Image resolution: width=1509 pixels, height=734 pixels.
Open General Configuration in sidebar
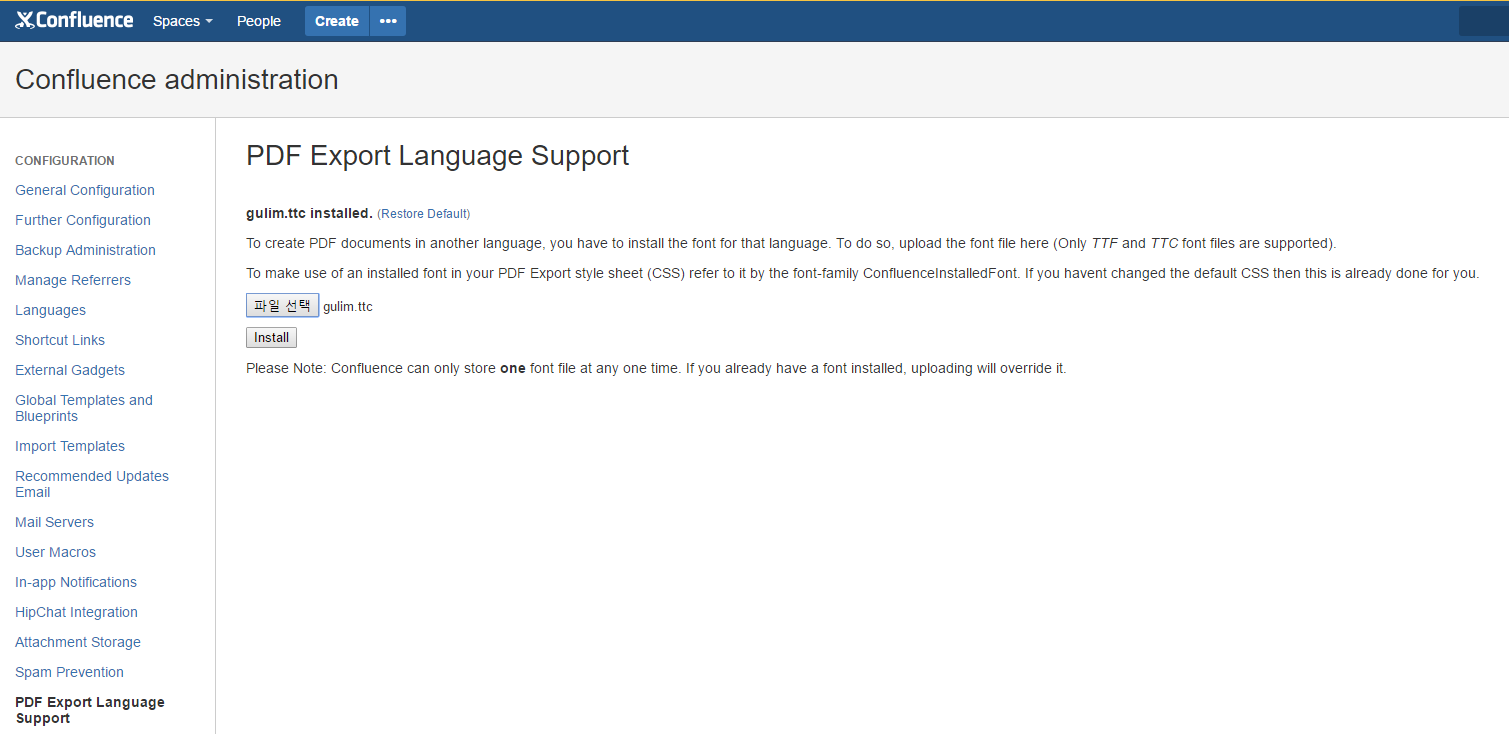(x=85, y=190)
